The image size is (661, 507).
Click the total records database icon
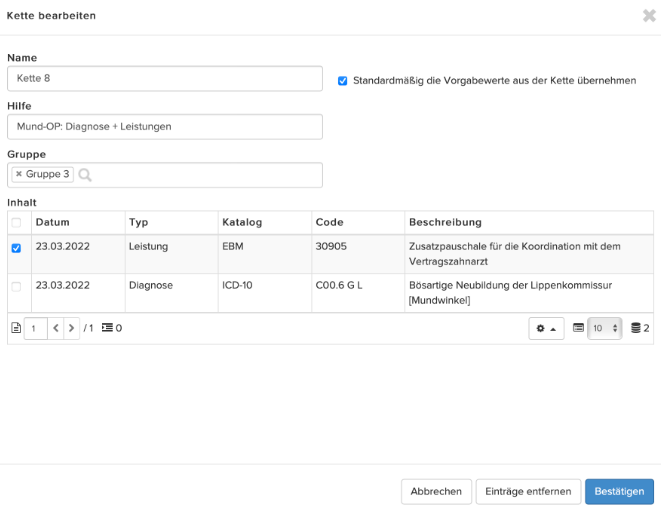636,328
